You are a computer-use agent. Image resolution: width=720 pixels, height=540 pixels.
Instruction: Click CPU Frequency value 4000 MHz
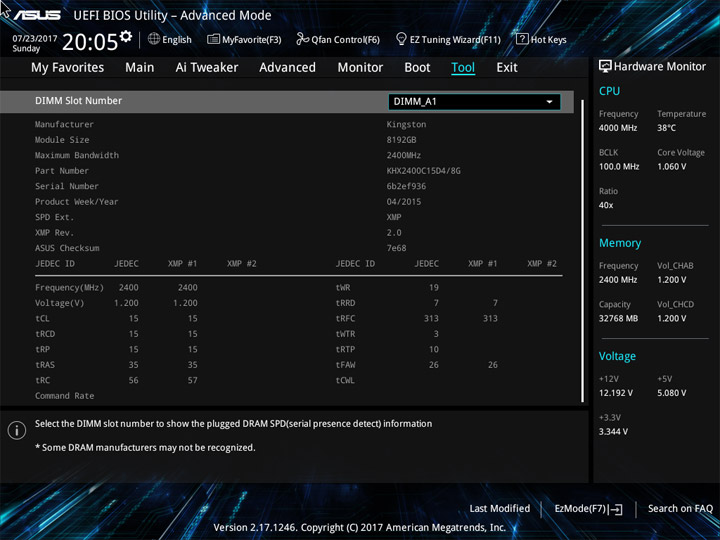618,128
